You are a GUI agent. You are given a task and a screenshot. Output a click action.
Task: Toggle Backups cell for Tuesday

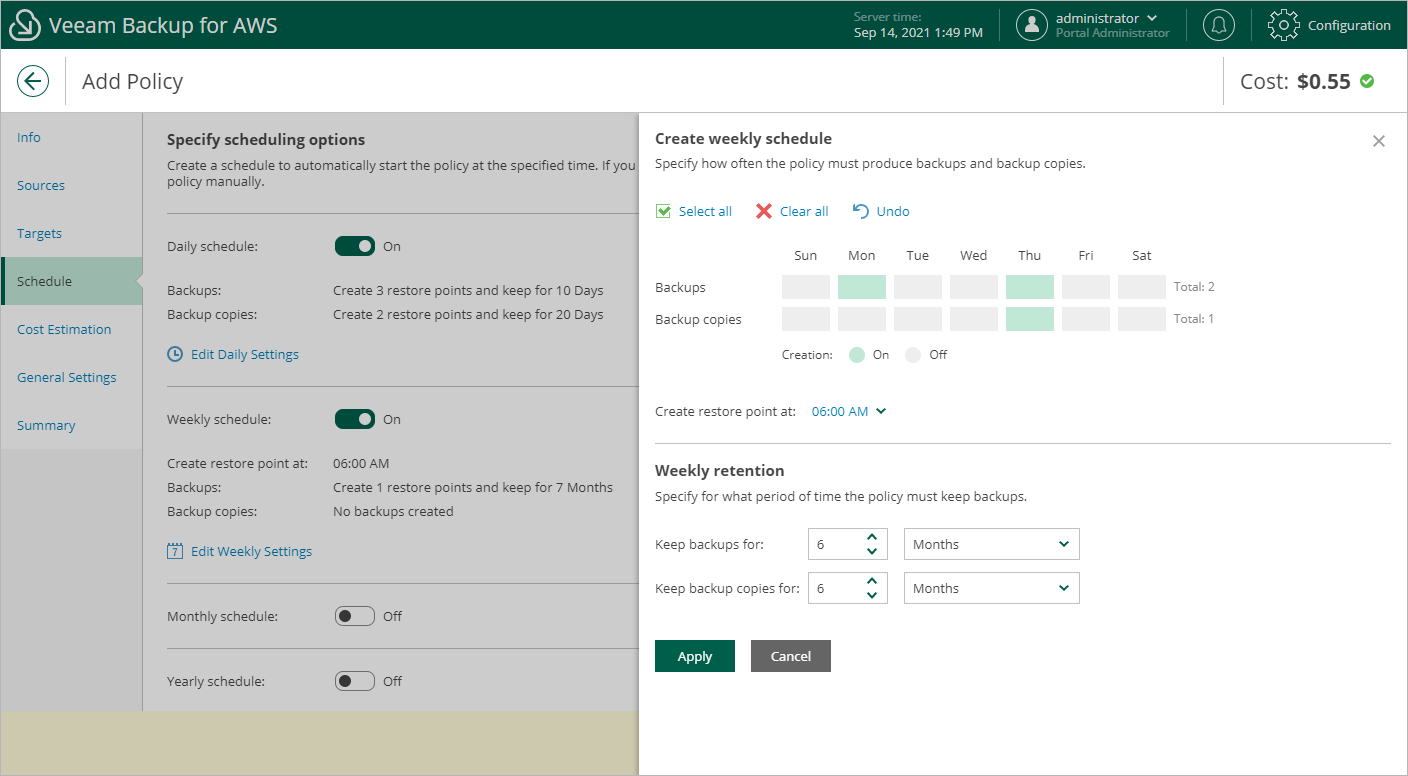coord(918,287)
